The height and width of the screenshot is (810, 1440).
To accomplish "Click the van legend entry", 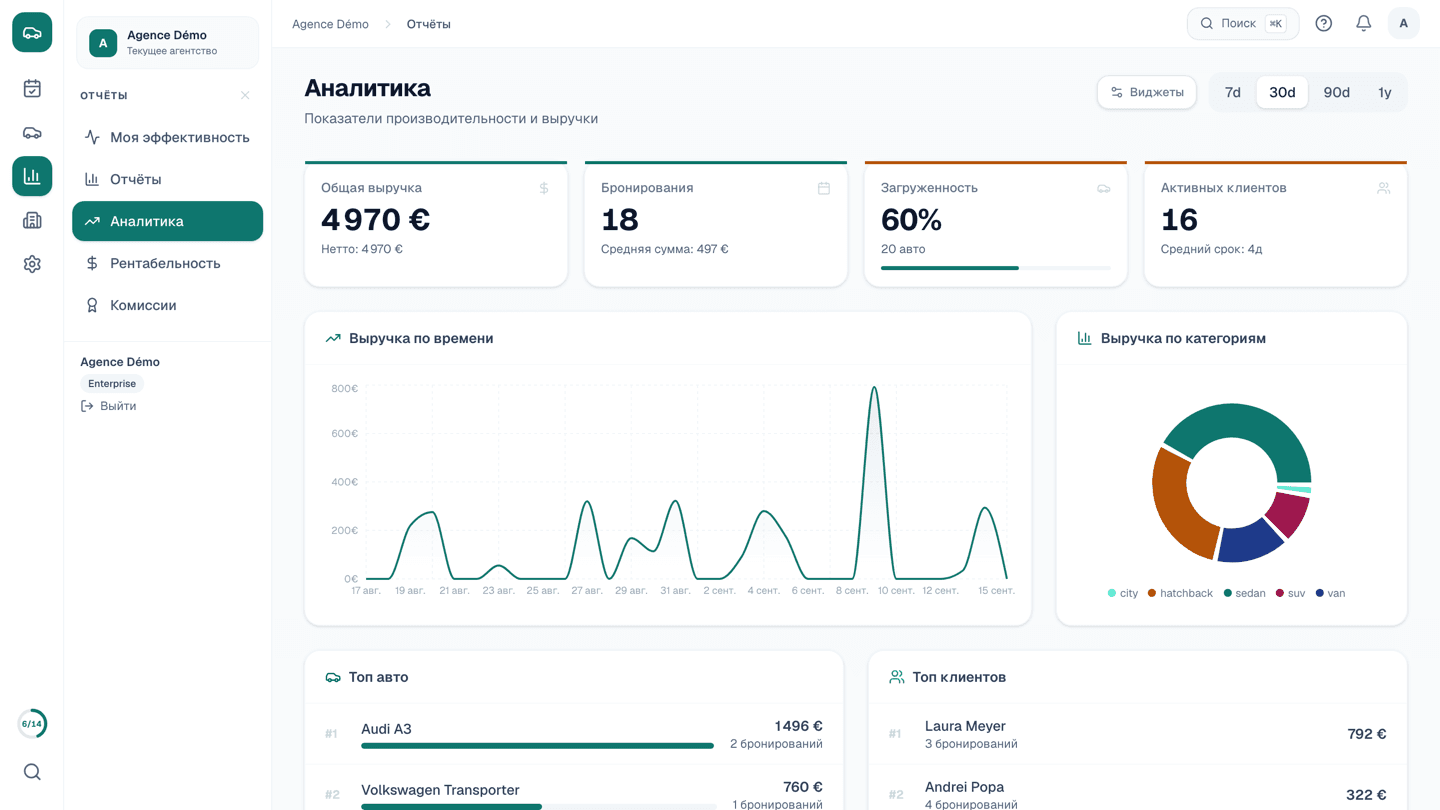I will click(x=1330, y=593).
